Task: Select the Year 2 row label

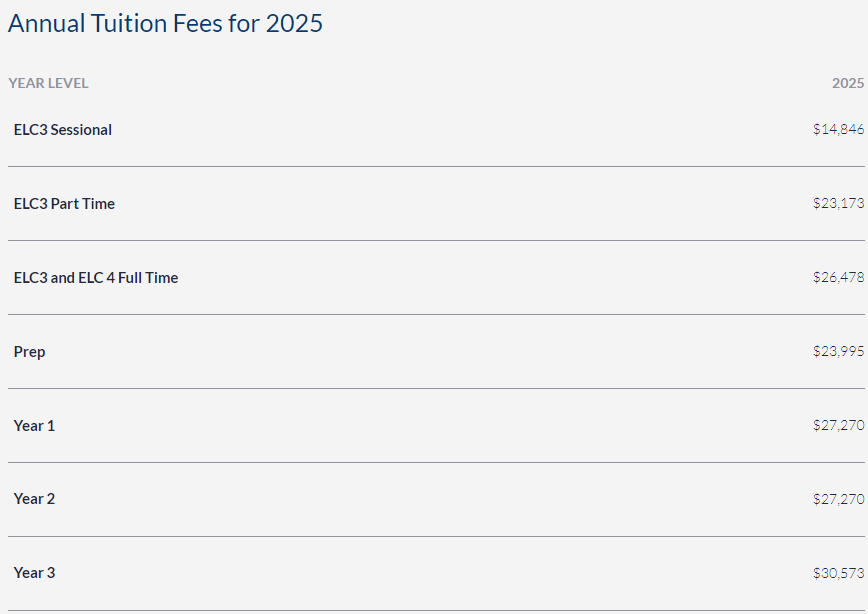Action: [x=34, y=499]
